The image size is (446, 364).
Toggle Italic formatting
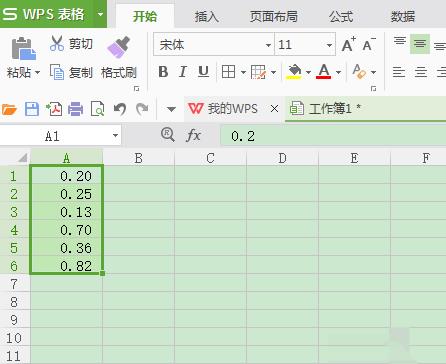click(x=183, y=72)
